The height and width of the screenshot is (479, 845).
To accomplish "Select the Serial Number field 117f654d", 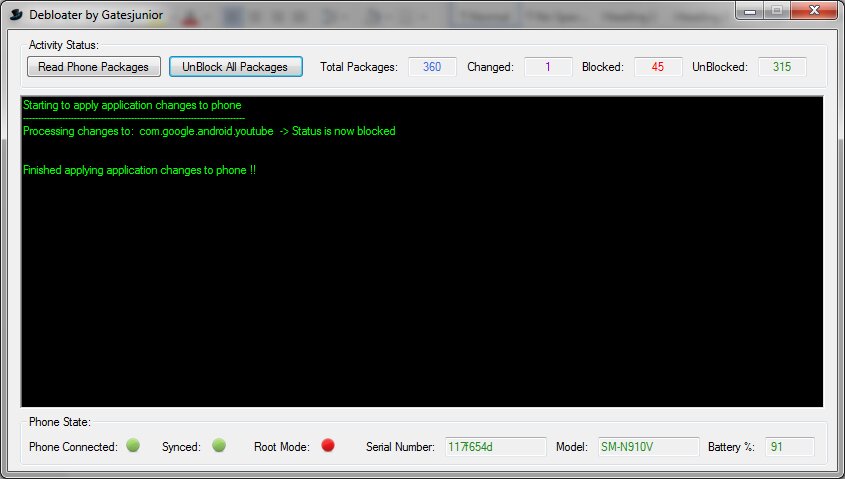I will (x=495, y=447).
